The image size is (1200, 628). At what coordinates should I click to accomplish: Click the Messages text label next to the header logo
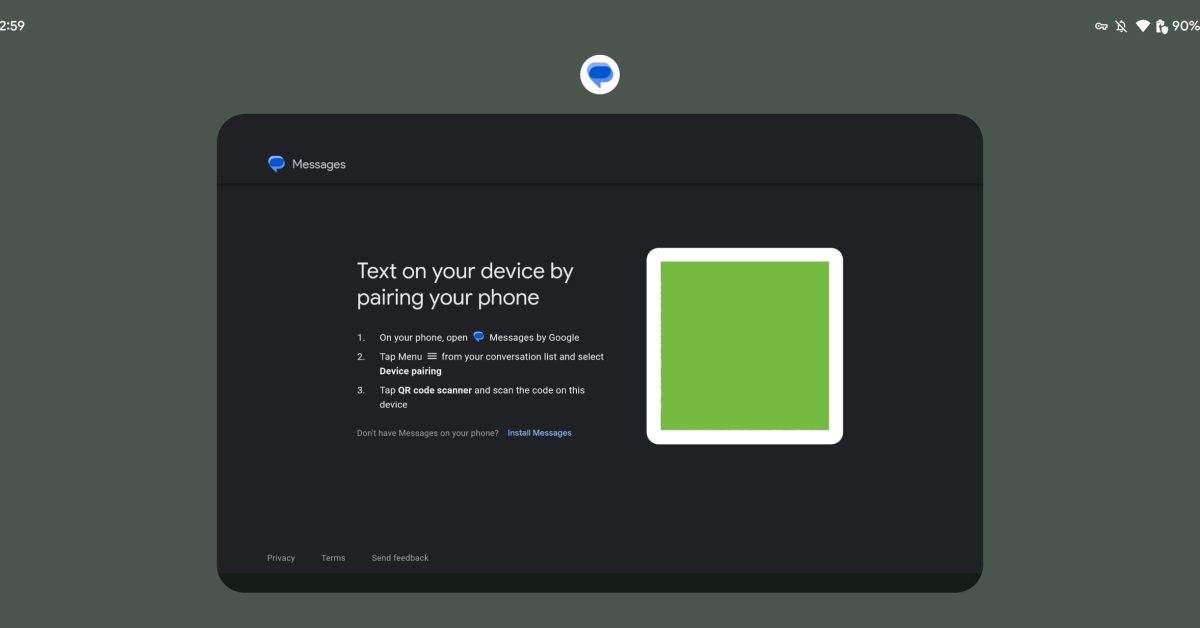(x=318, y=163)
